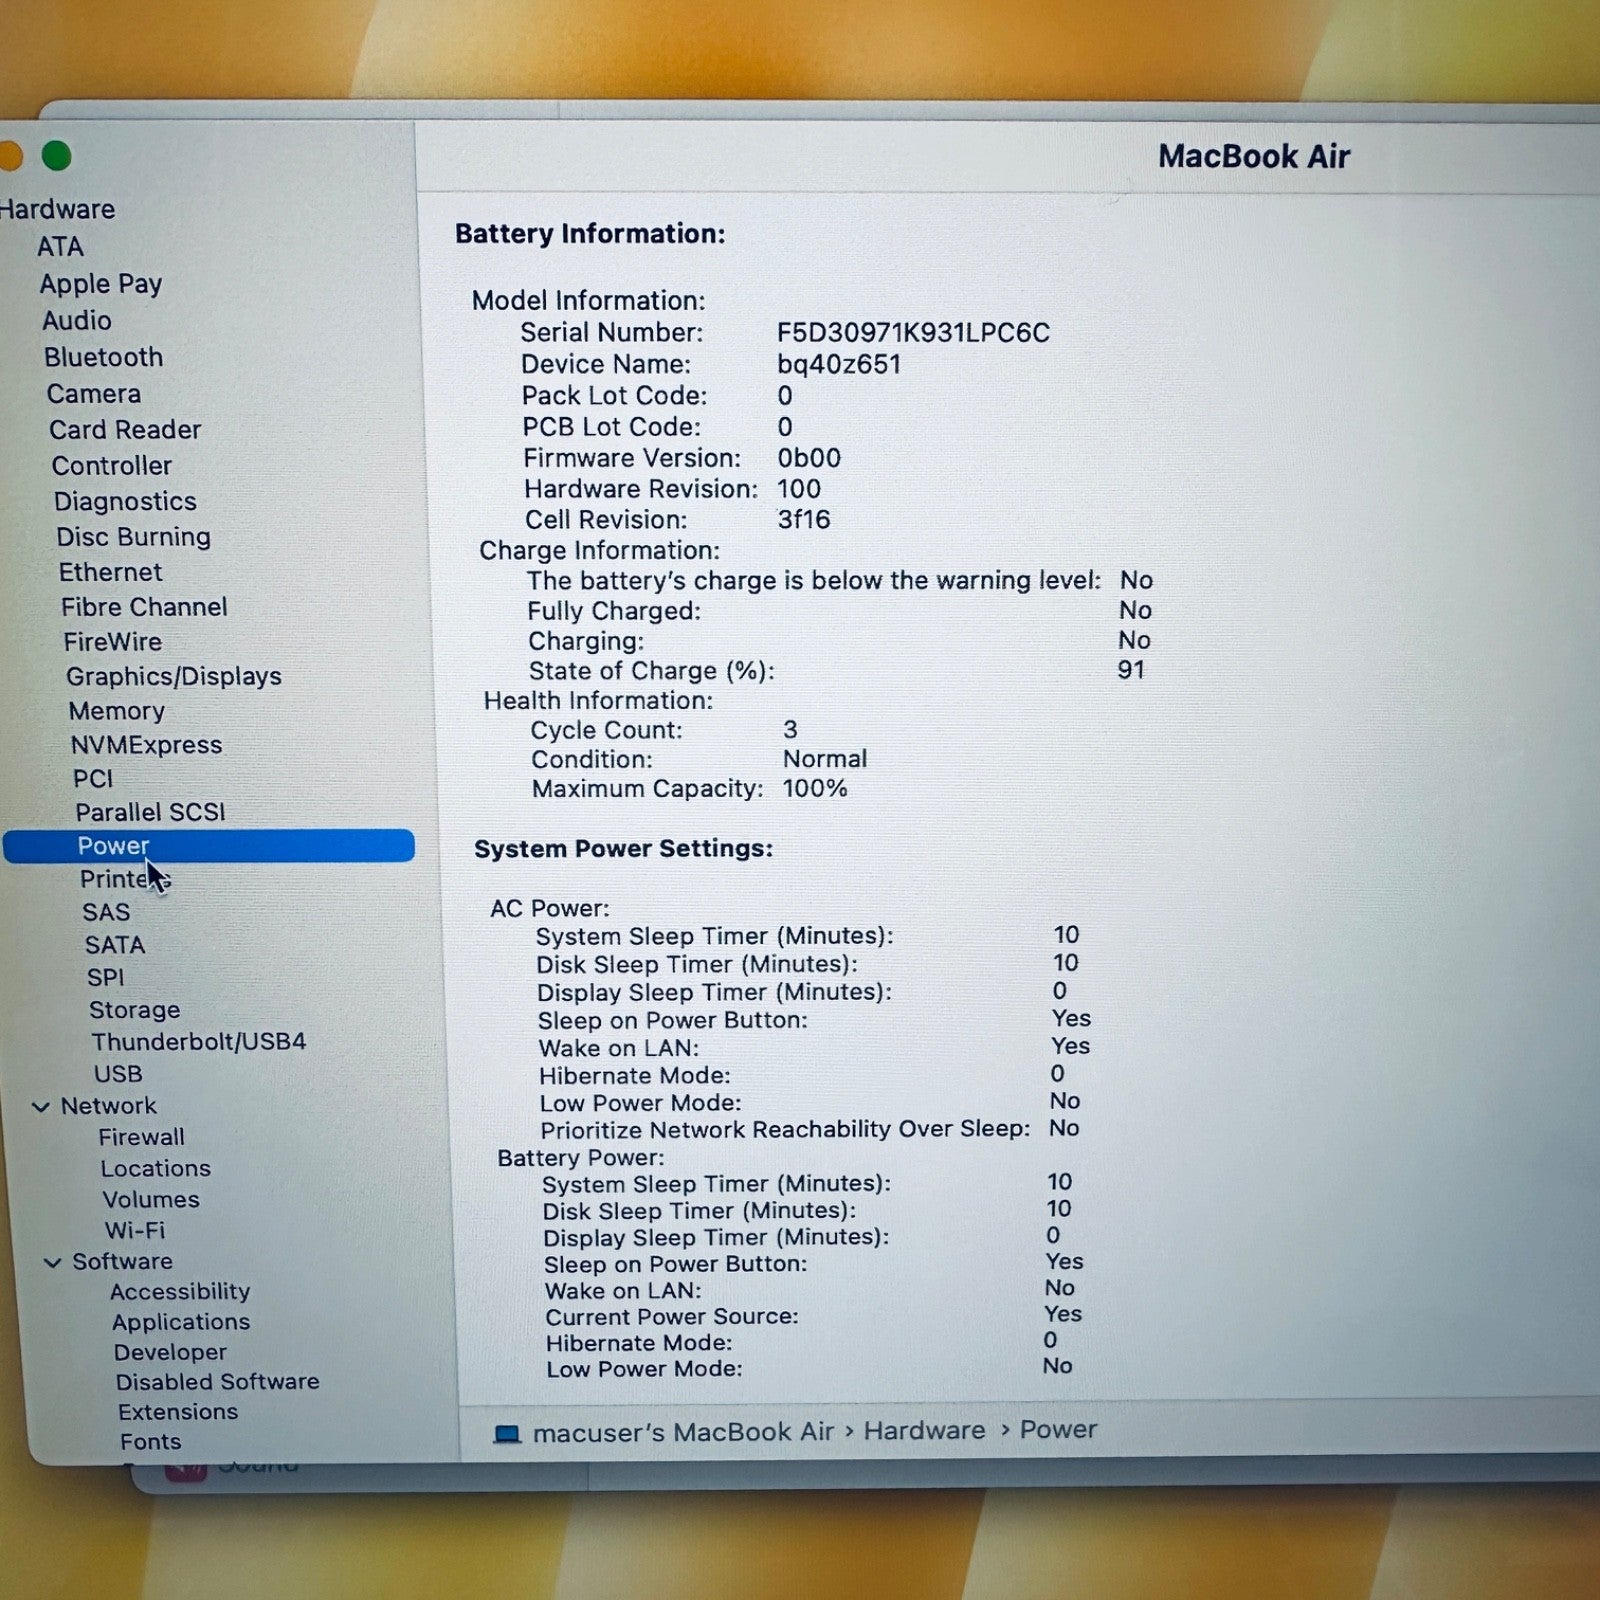
Task: Collapse the Software section in the sidebar
Action: 52,1262
